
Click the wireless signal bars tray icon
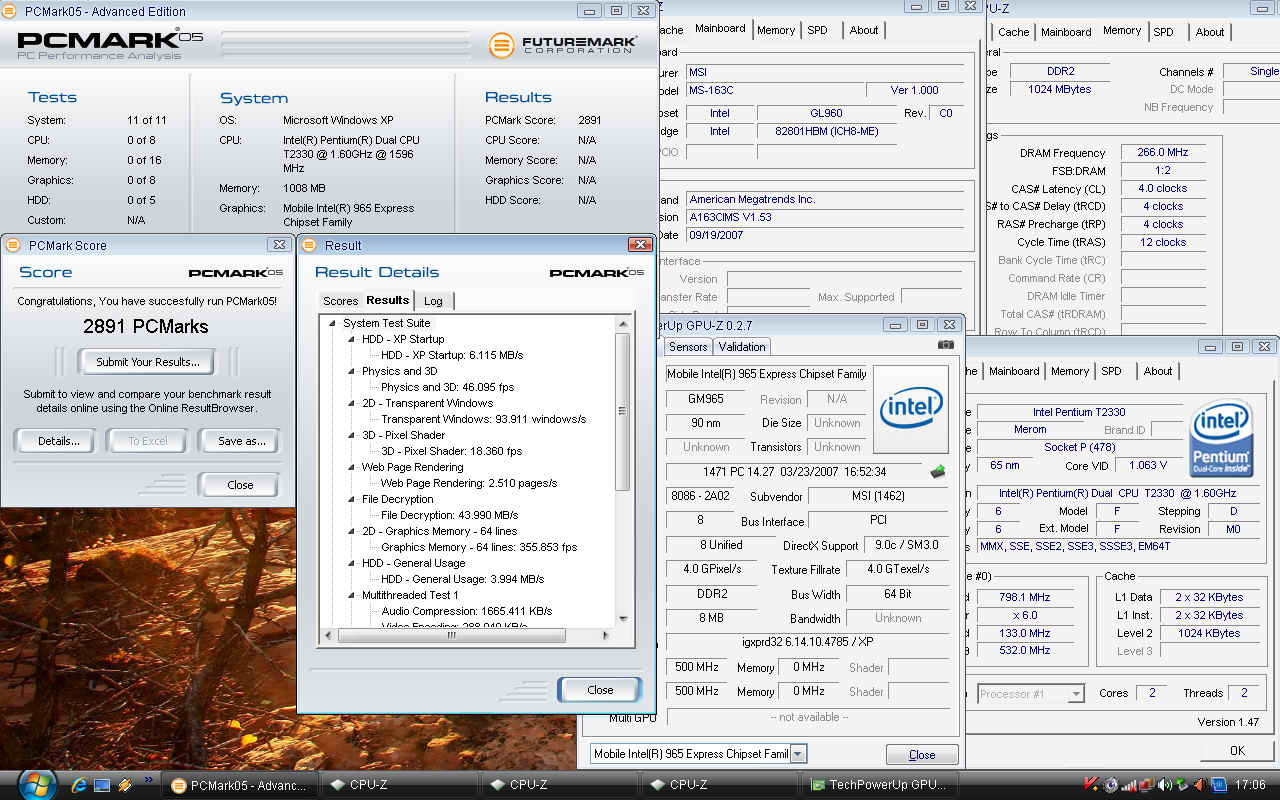click(1128, 785)
